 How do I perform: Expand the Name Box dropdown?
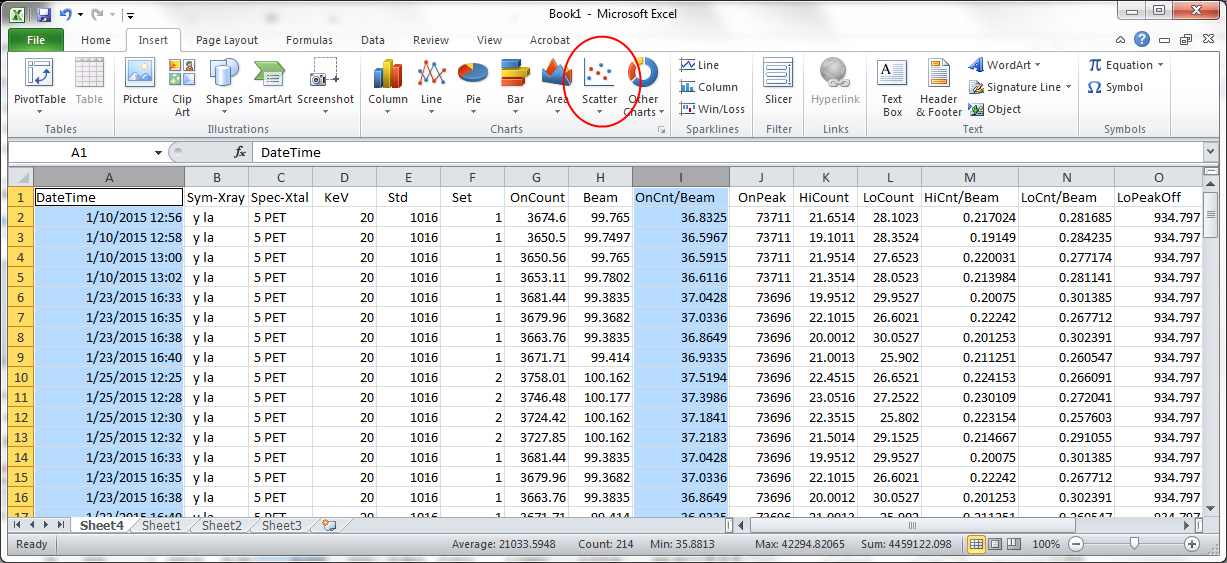(x=158, y=153)
